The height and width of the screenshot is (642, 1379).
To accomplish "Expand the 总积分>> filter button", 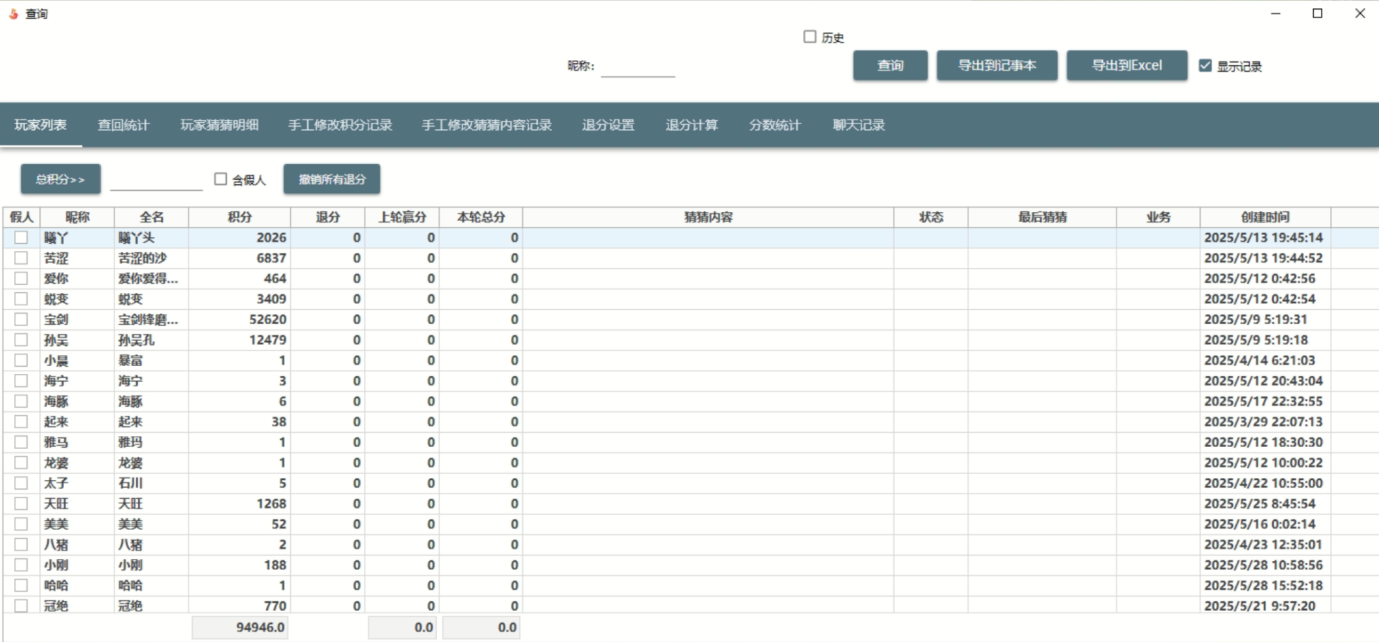I will (x=61, y=179).
